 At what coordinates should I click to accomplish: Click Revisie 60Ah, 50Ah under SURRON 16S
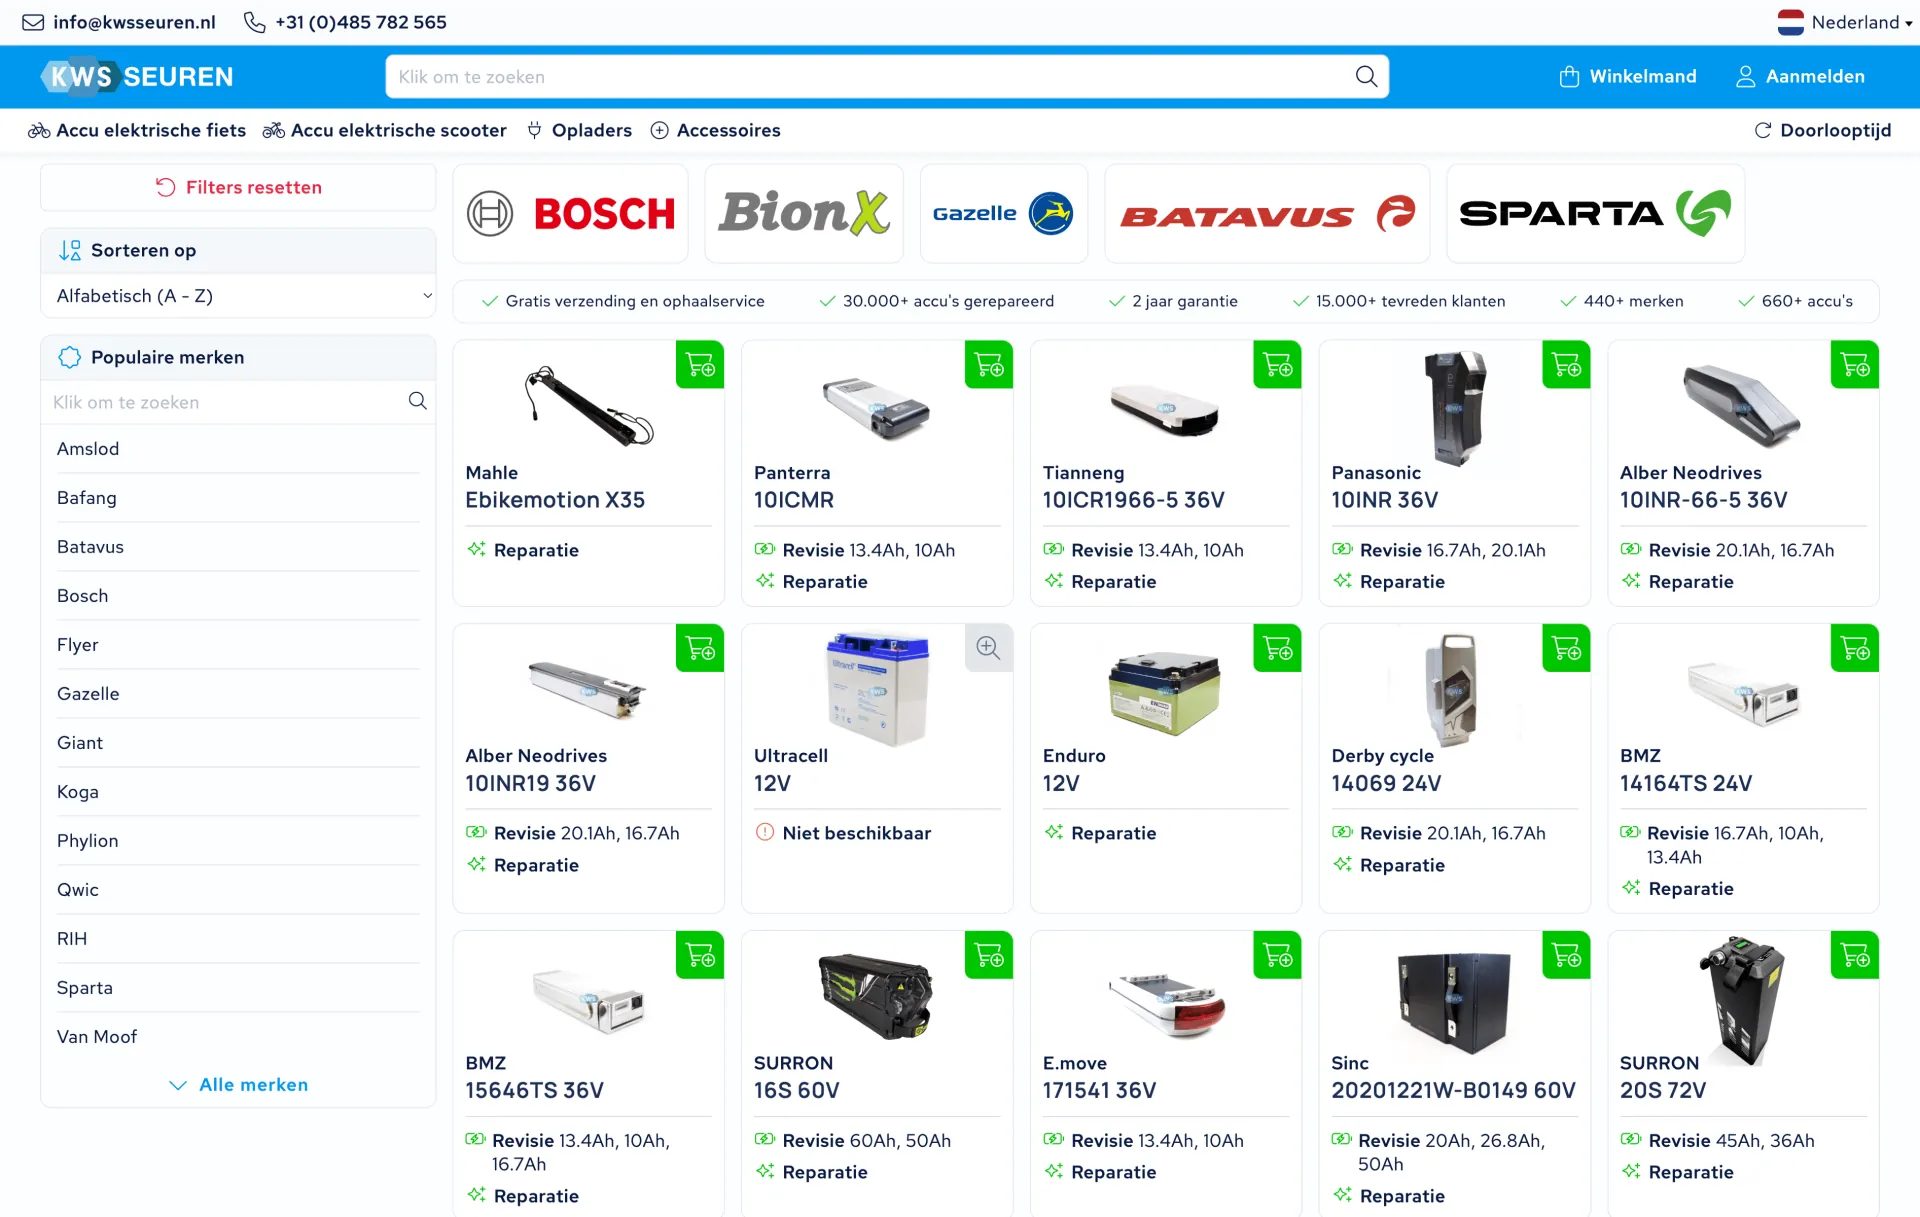tap(866, 1141)
